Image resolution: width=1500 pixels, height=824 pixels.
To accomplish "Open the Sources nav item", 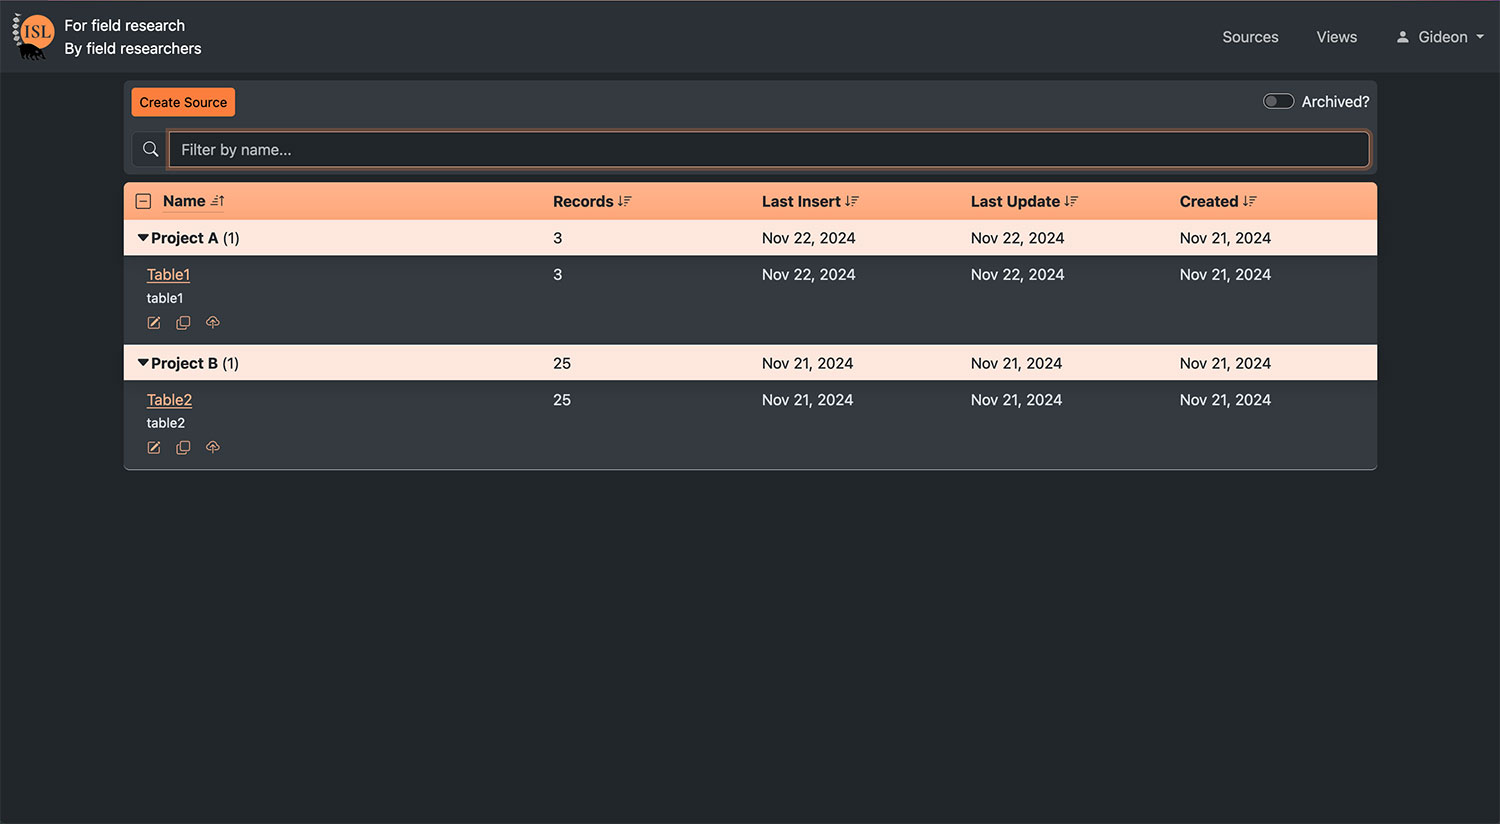I will [x=1250, y=37].
